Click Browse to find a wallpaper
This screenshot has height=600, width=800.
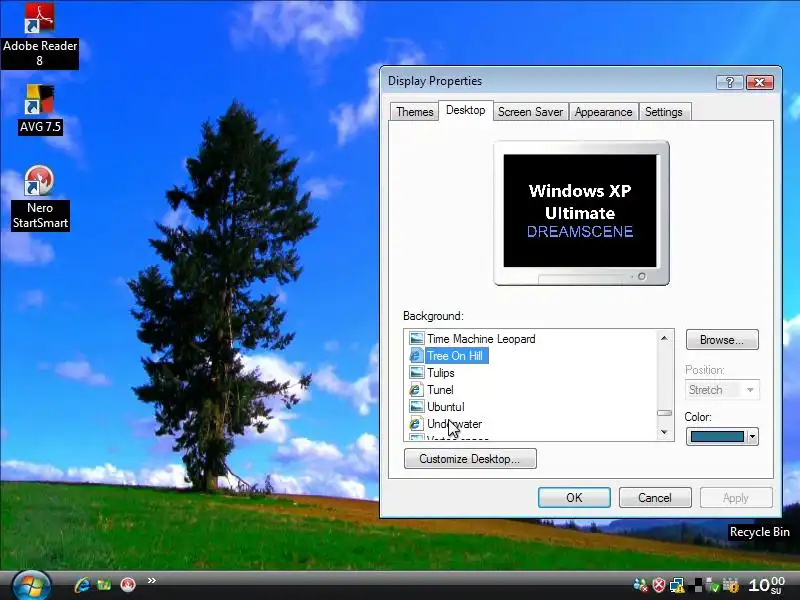click(x=722, y=340)
